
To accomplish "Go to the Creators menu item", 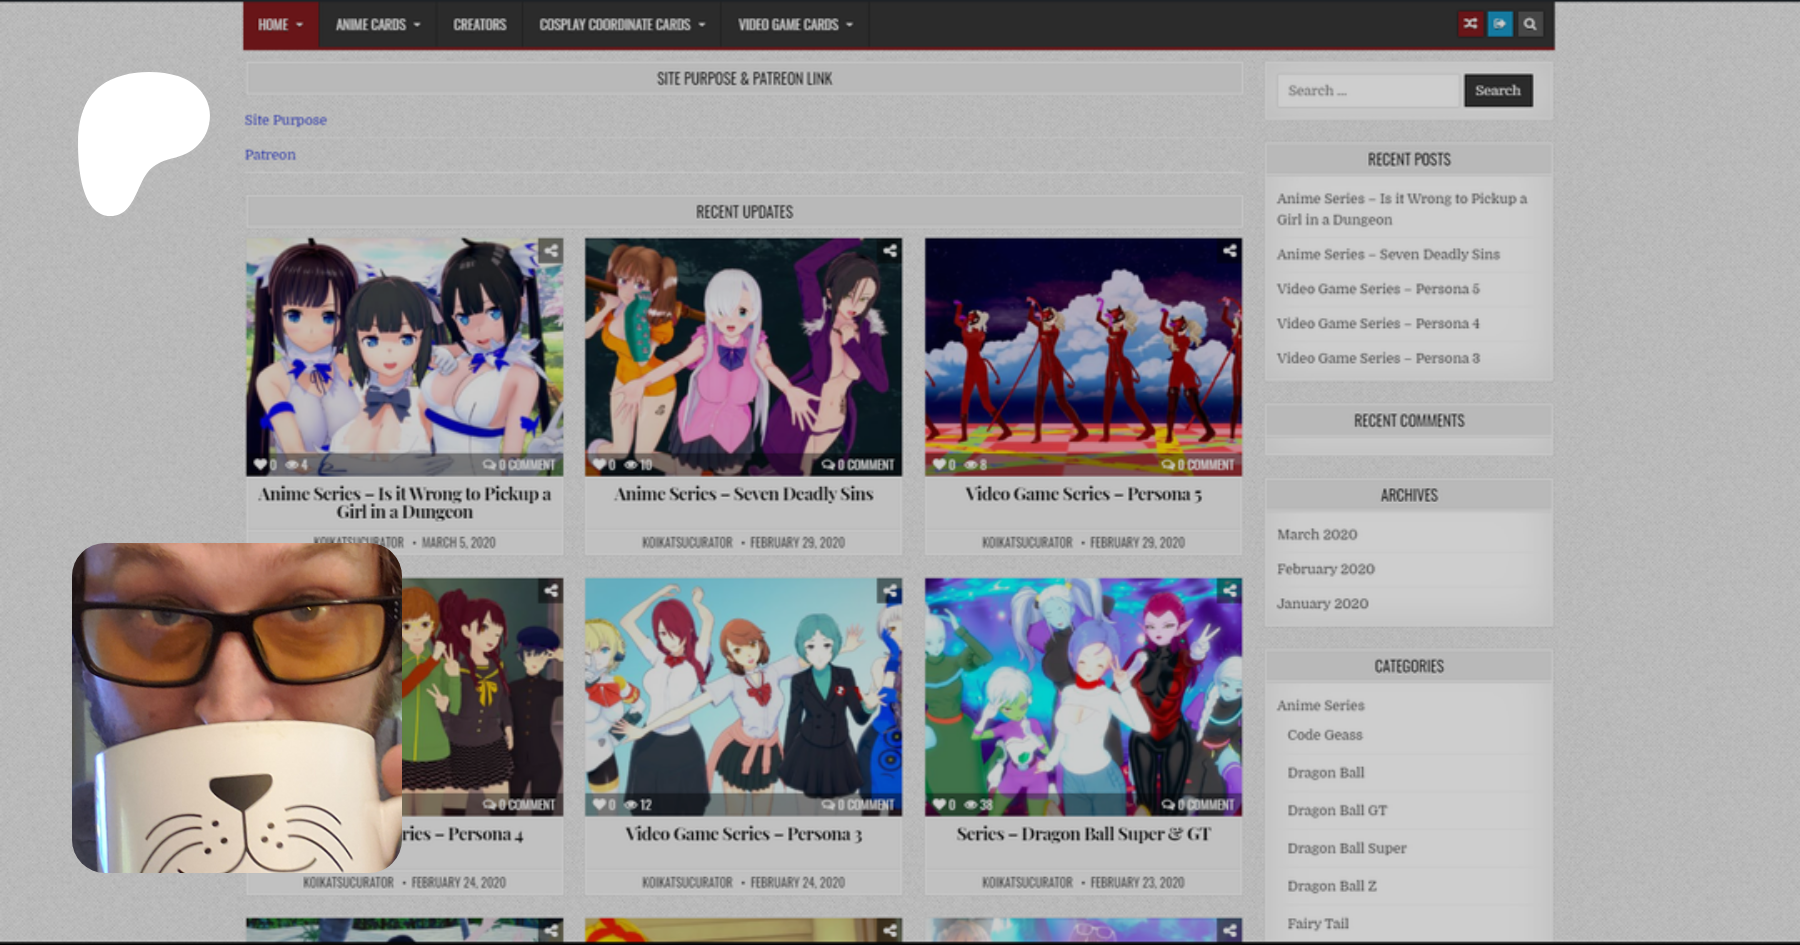I will click(x=479, y=25).
